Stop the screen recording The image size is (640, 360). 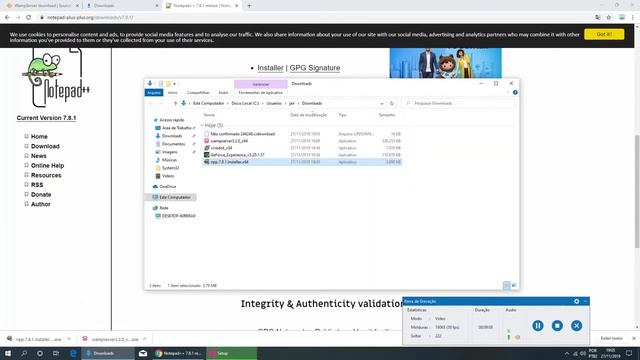[557, 325]
